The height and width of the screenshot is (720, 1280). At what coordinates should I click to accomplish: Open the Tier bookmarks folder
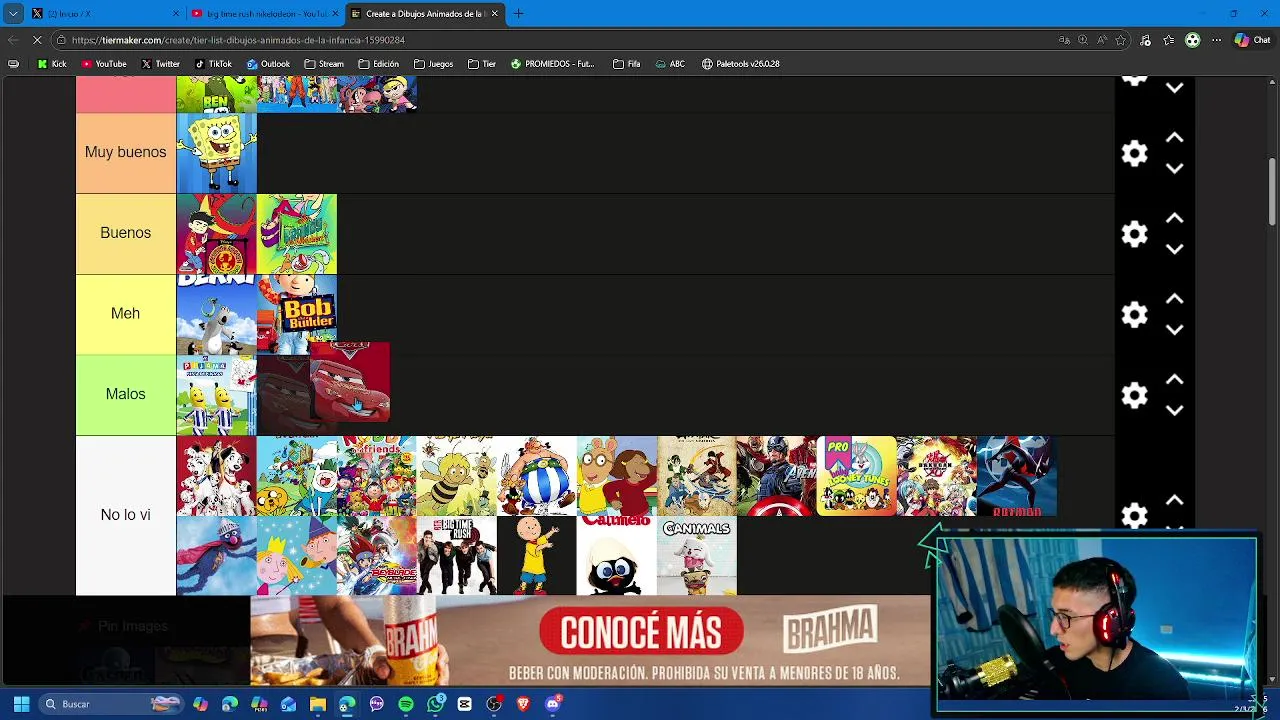482,64
